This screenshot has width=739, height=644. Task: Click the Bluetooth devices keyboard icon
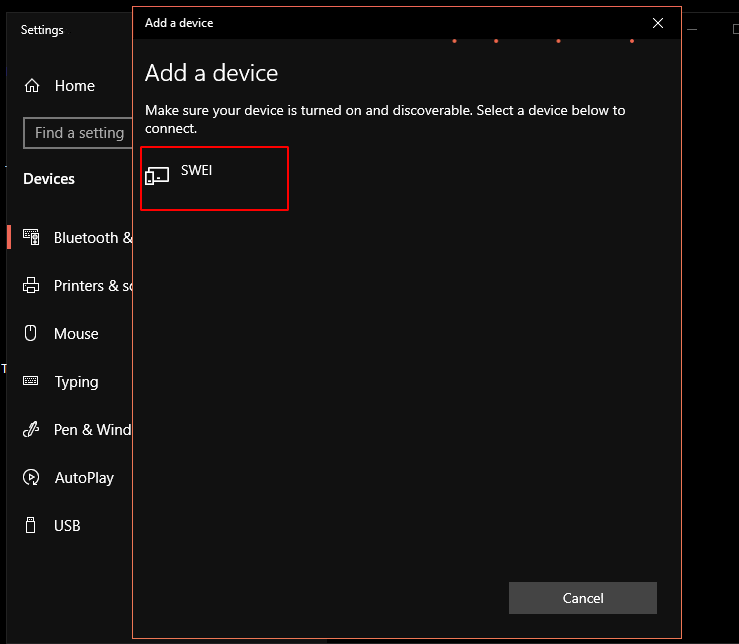[x=32, y=237]
